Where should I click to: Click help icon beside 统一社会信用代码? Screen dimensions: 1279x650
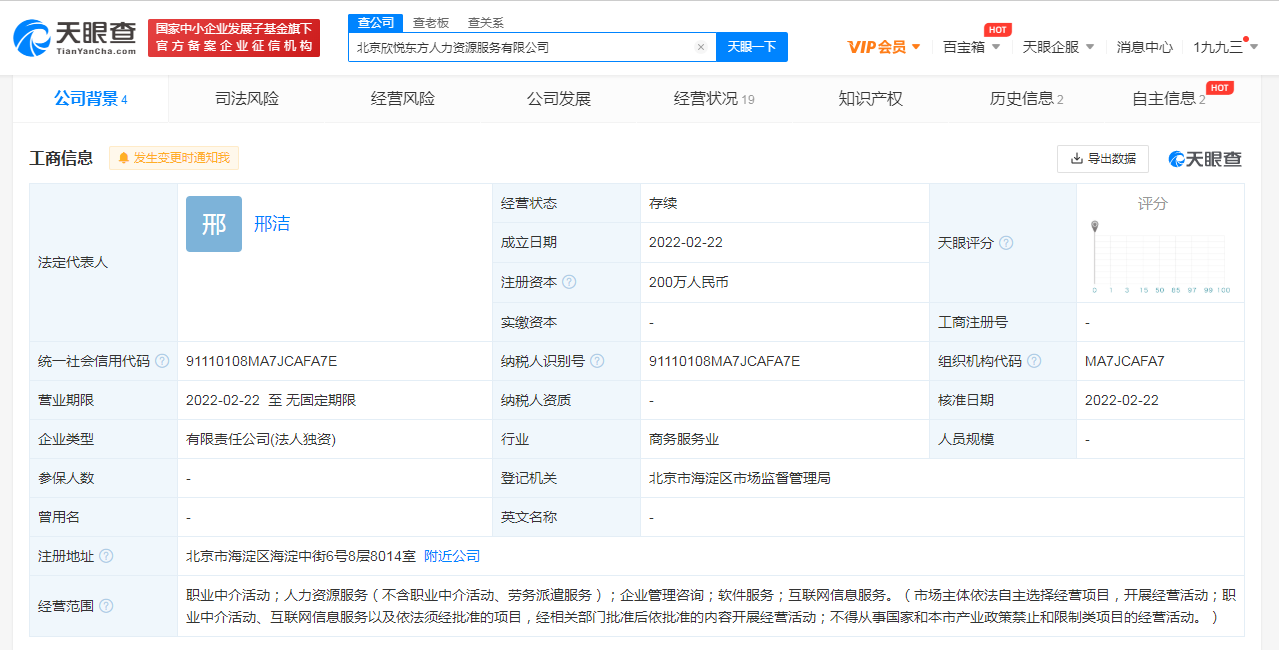coord(162,361)
